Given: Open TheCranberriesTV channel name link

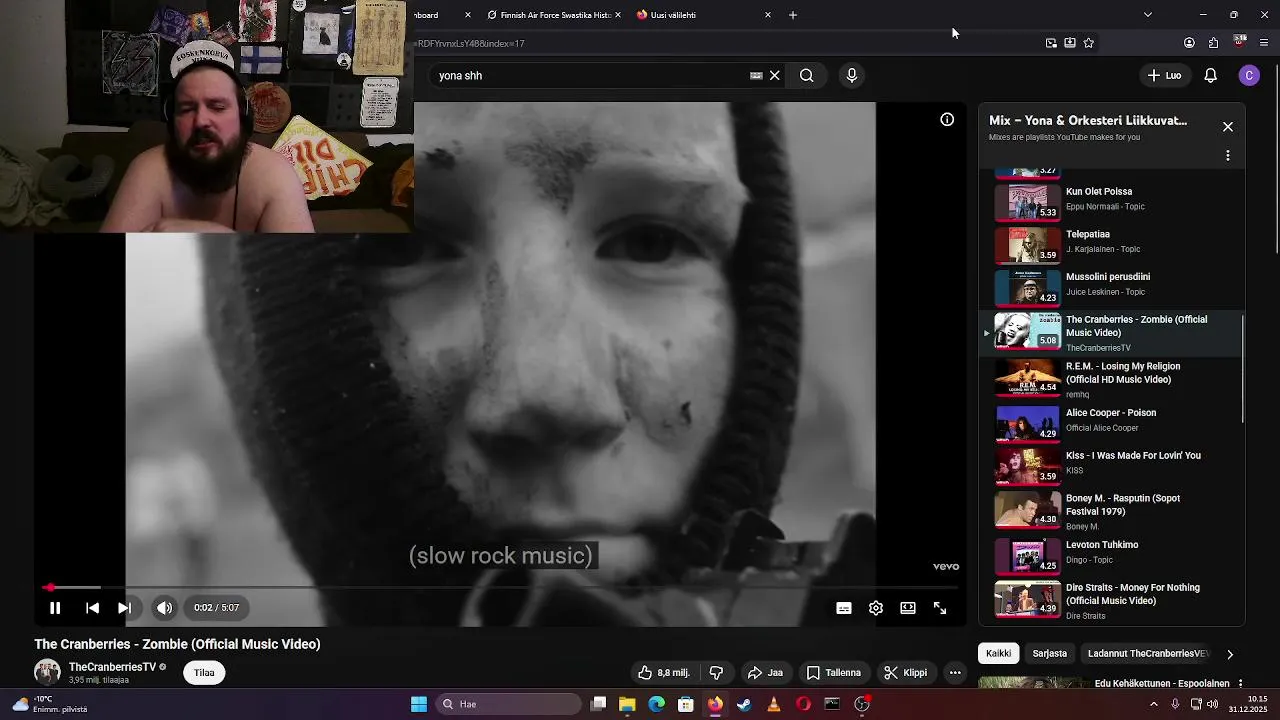Looking at the screenshot, I should pyautogui.click(x=112, y=667).
